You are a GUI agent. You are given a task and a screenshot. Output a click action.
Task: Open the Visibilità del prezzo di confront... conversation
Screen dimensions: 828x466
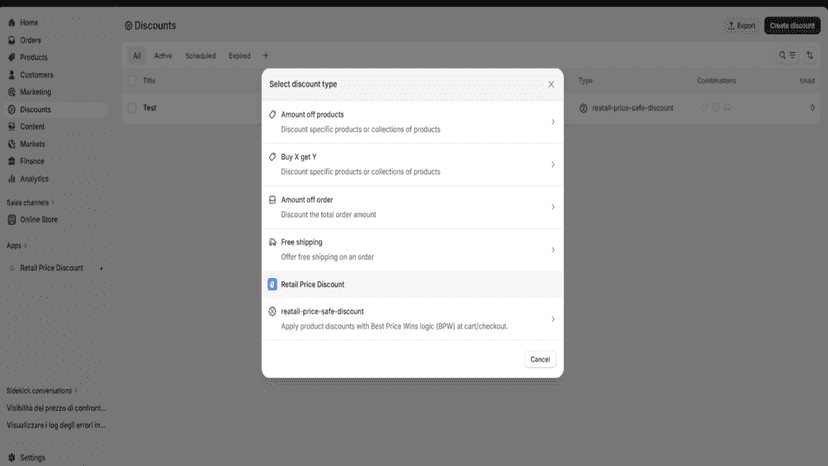click(x=56, y=408)
